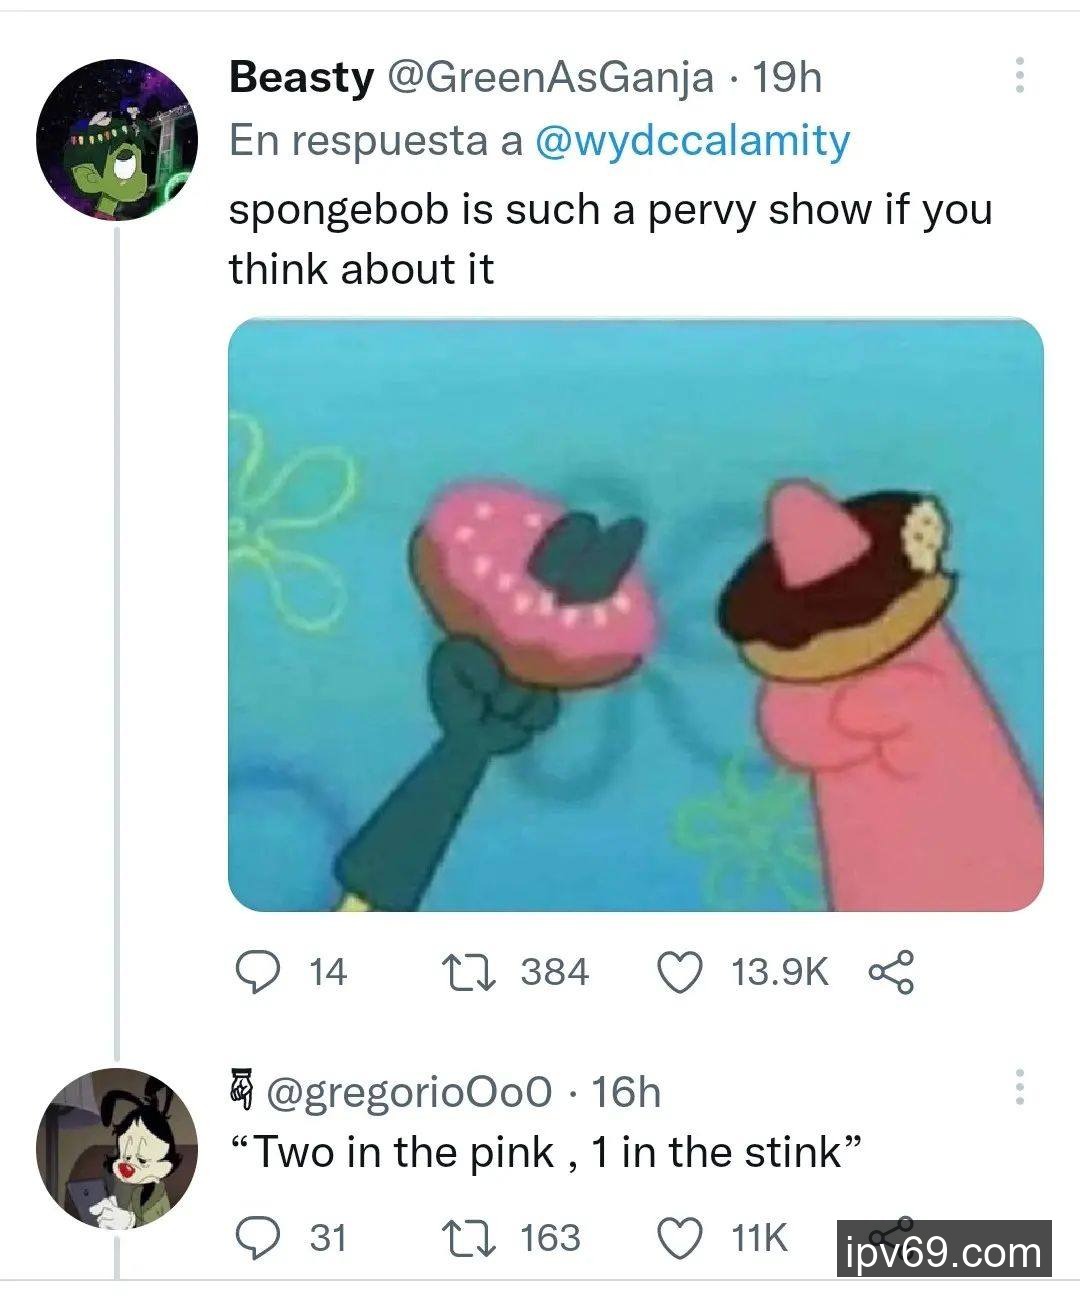Reply to gregorioOoO's comment

(x=256, y=1238)
